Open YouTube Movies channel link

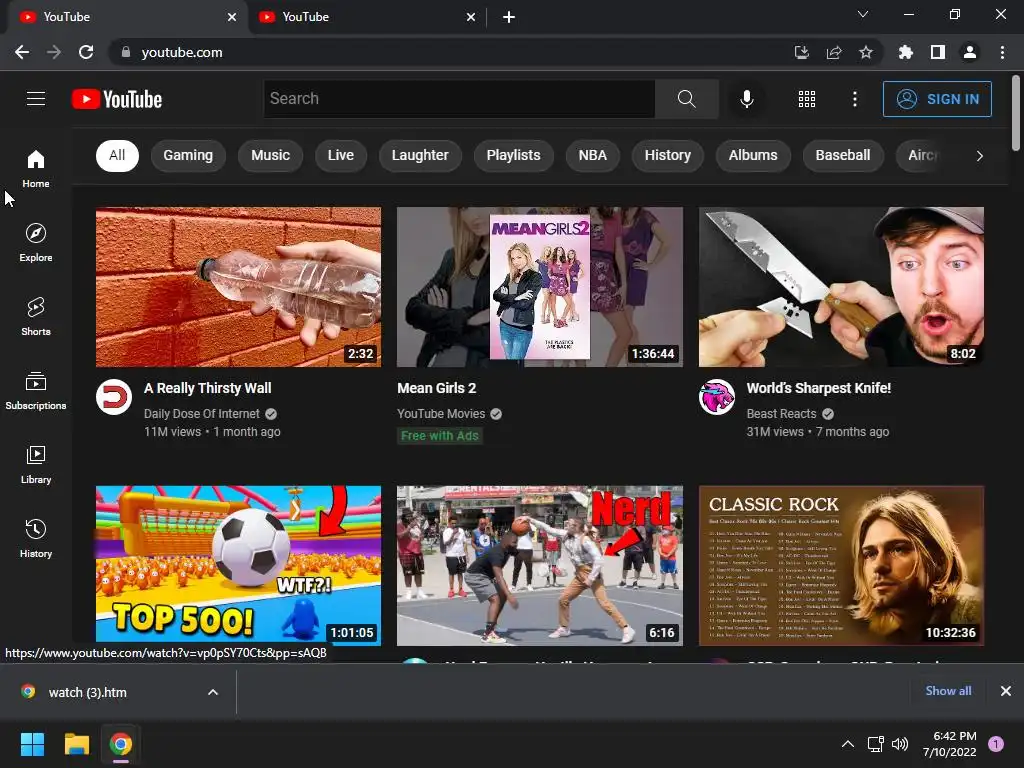click(x=441, y=414)
